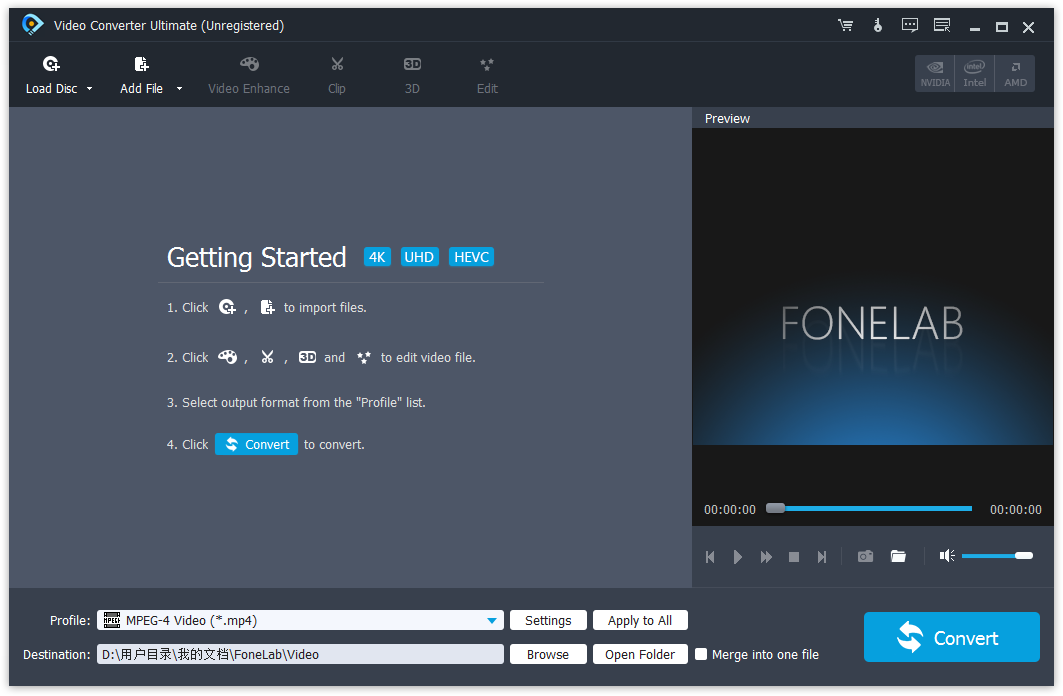The width and height of the screenshot is (1063, 696).
Task: Play the preview video
Action: [x=738, y=556]
